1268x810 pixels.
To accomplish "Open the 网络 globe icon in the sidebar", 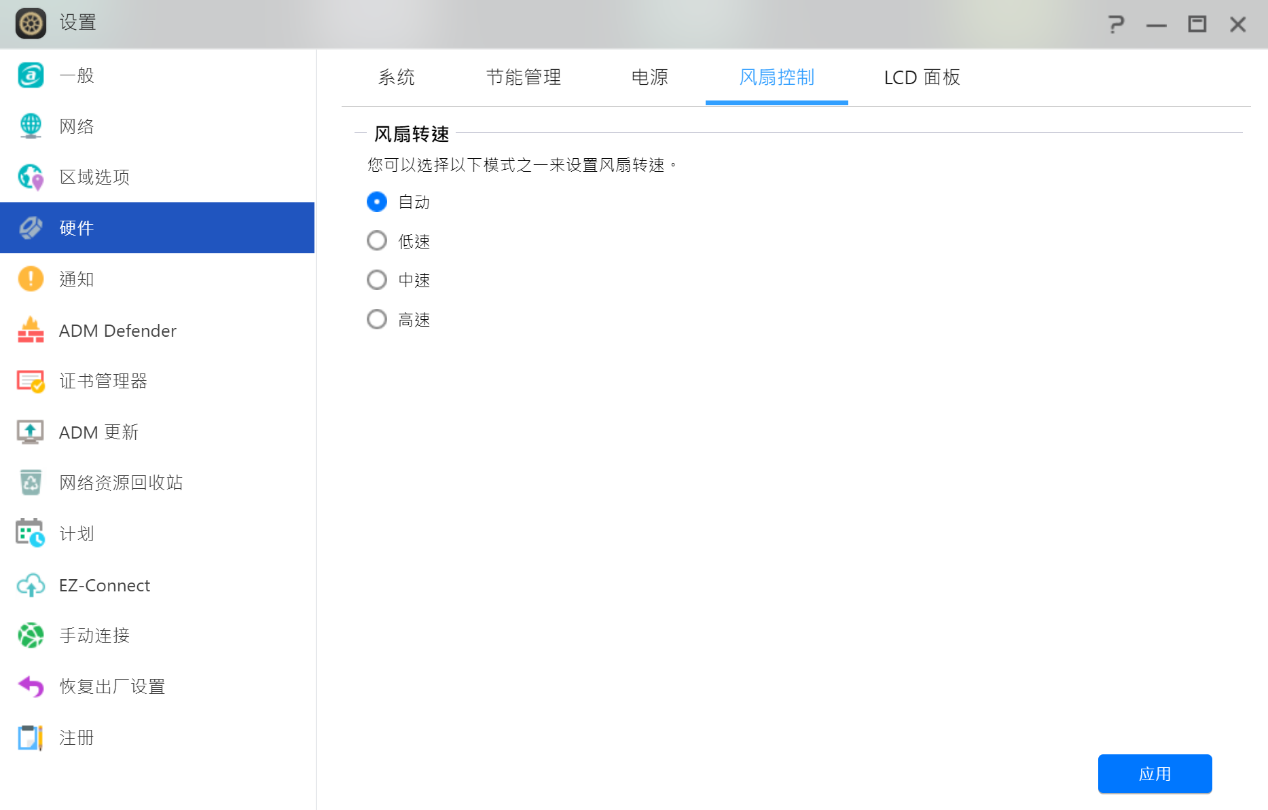I will click(31, 126).
